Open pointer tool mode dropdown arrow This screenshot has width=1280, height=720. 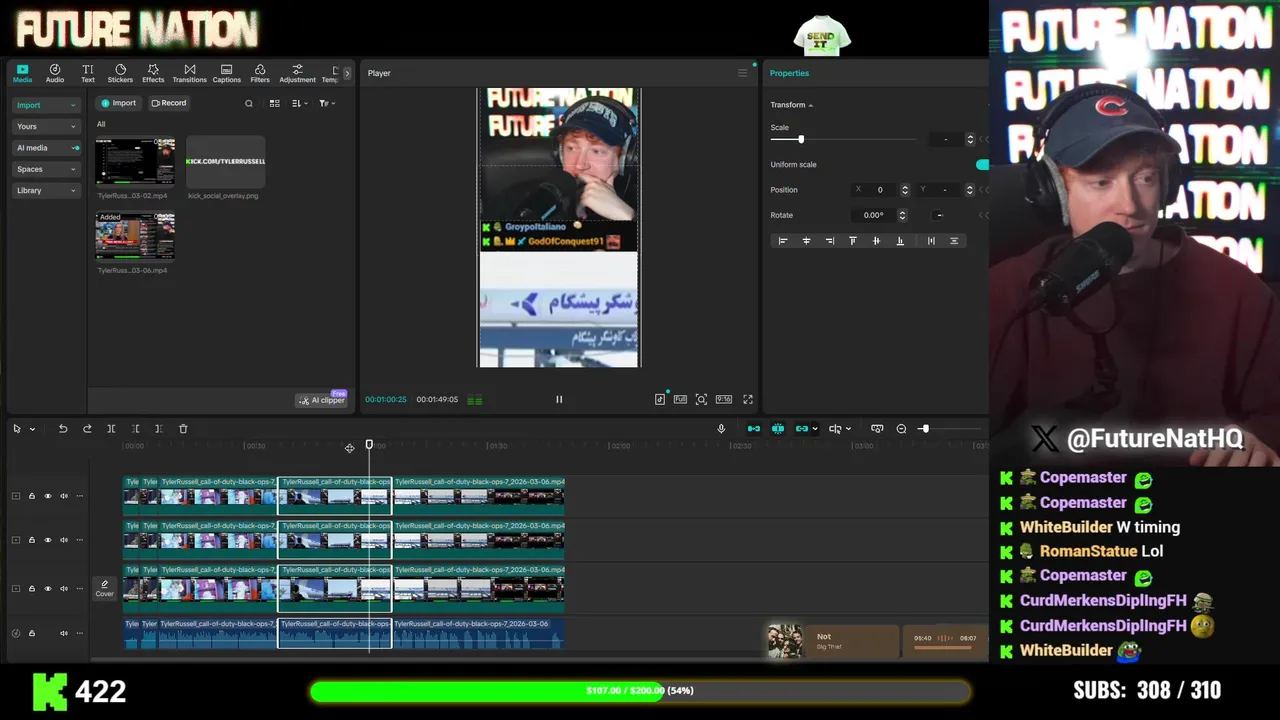32,429
